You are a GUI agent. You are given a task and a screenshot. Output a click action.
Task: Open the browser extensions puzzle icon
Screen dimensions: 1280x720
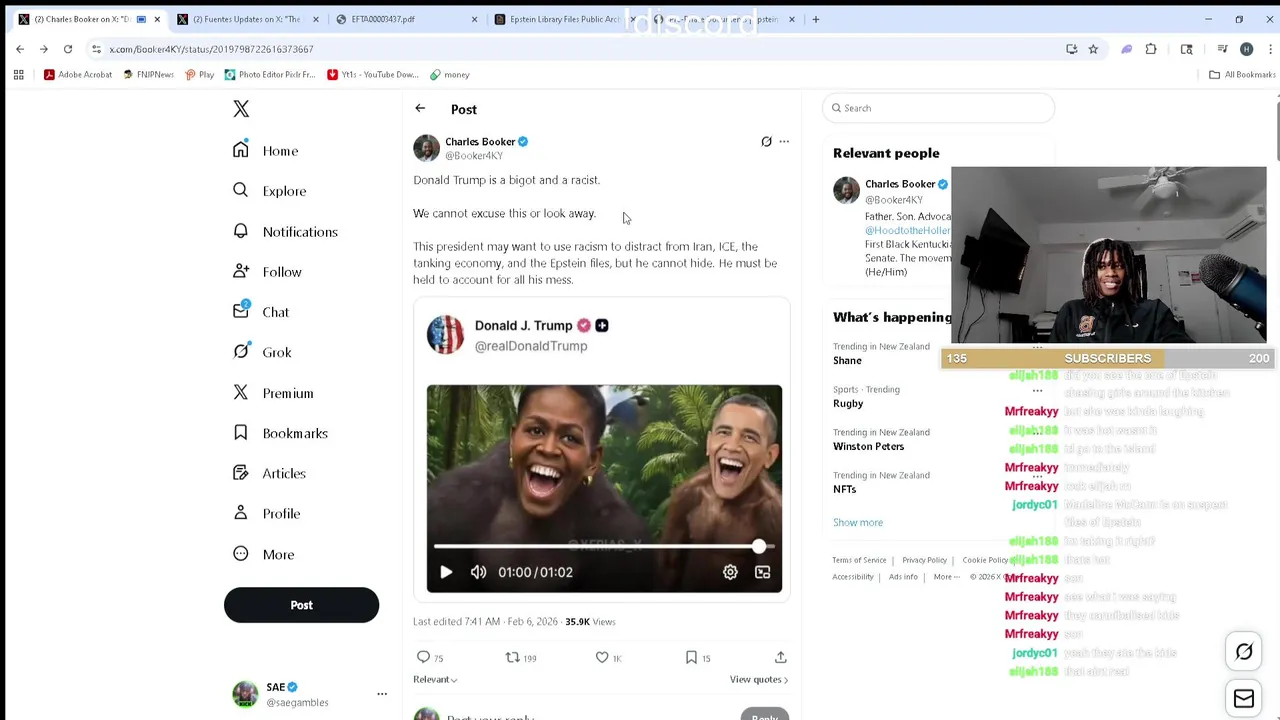pos(1151,49)
